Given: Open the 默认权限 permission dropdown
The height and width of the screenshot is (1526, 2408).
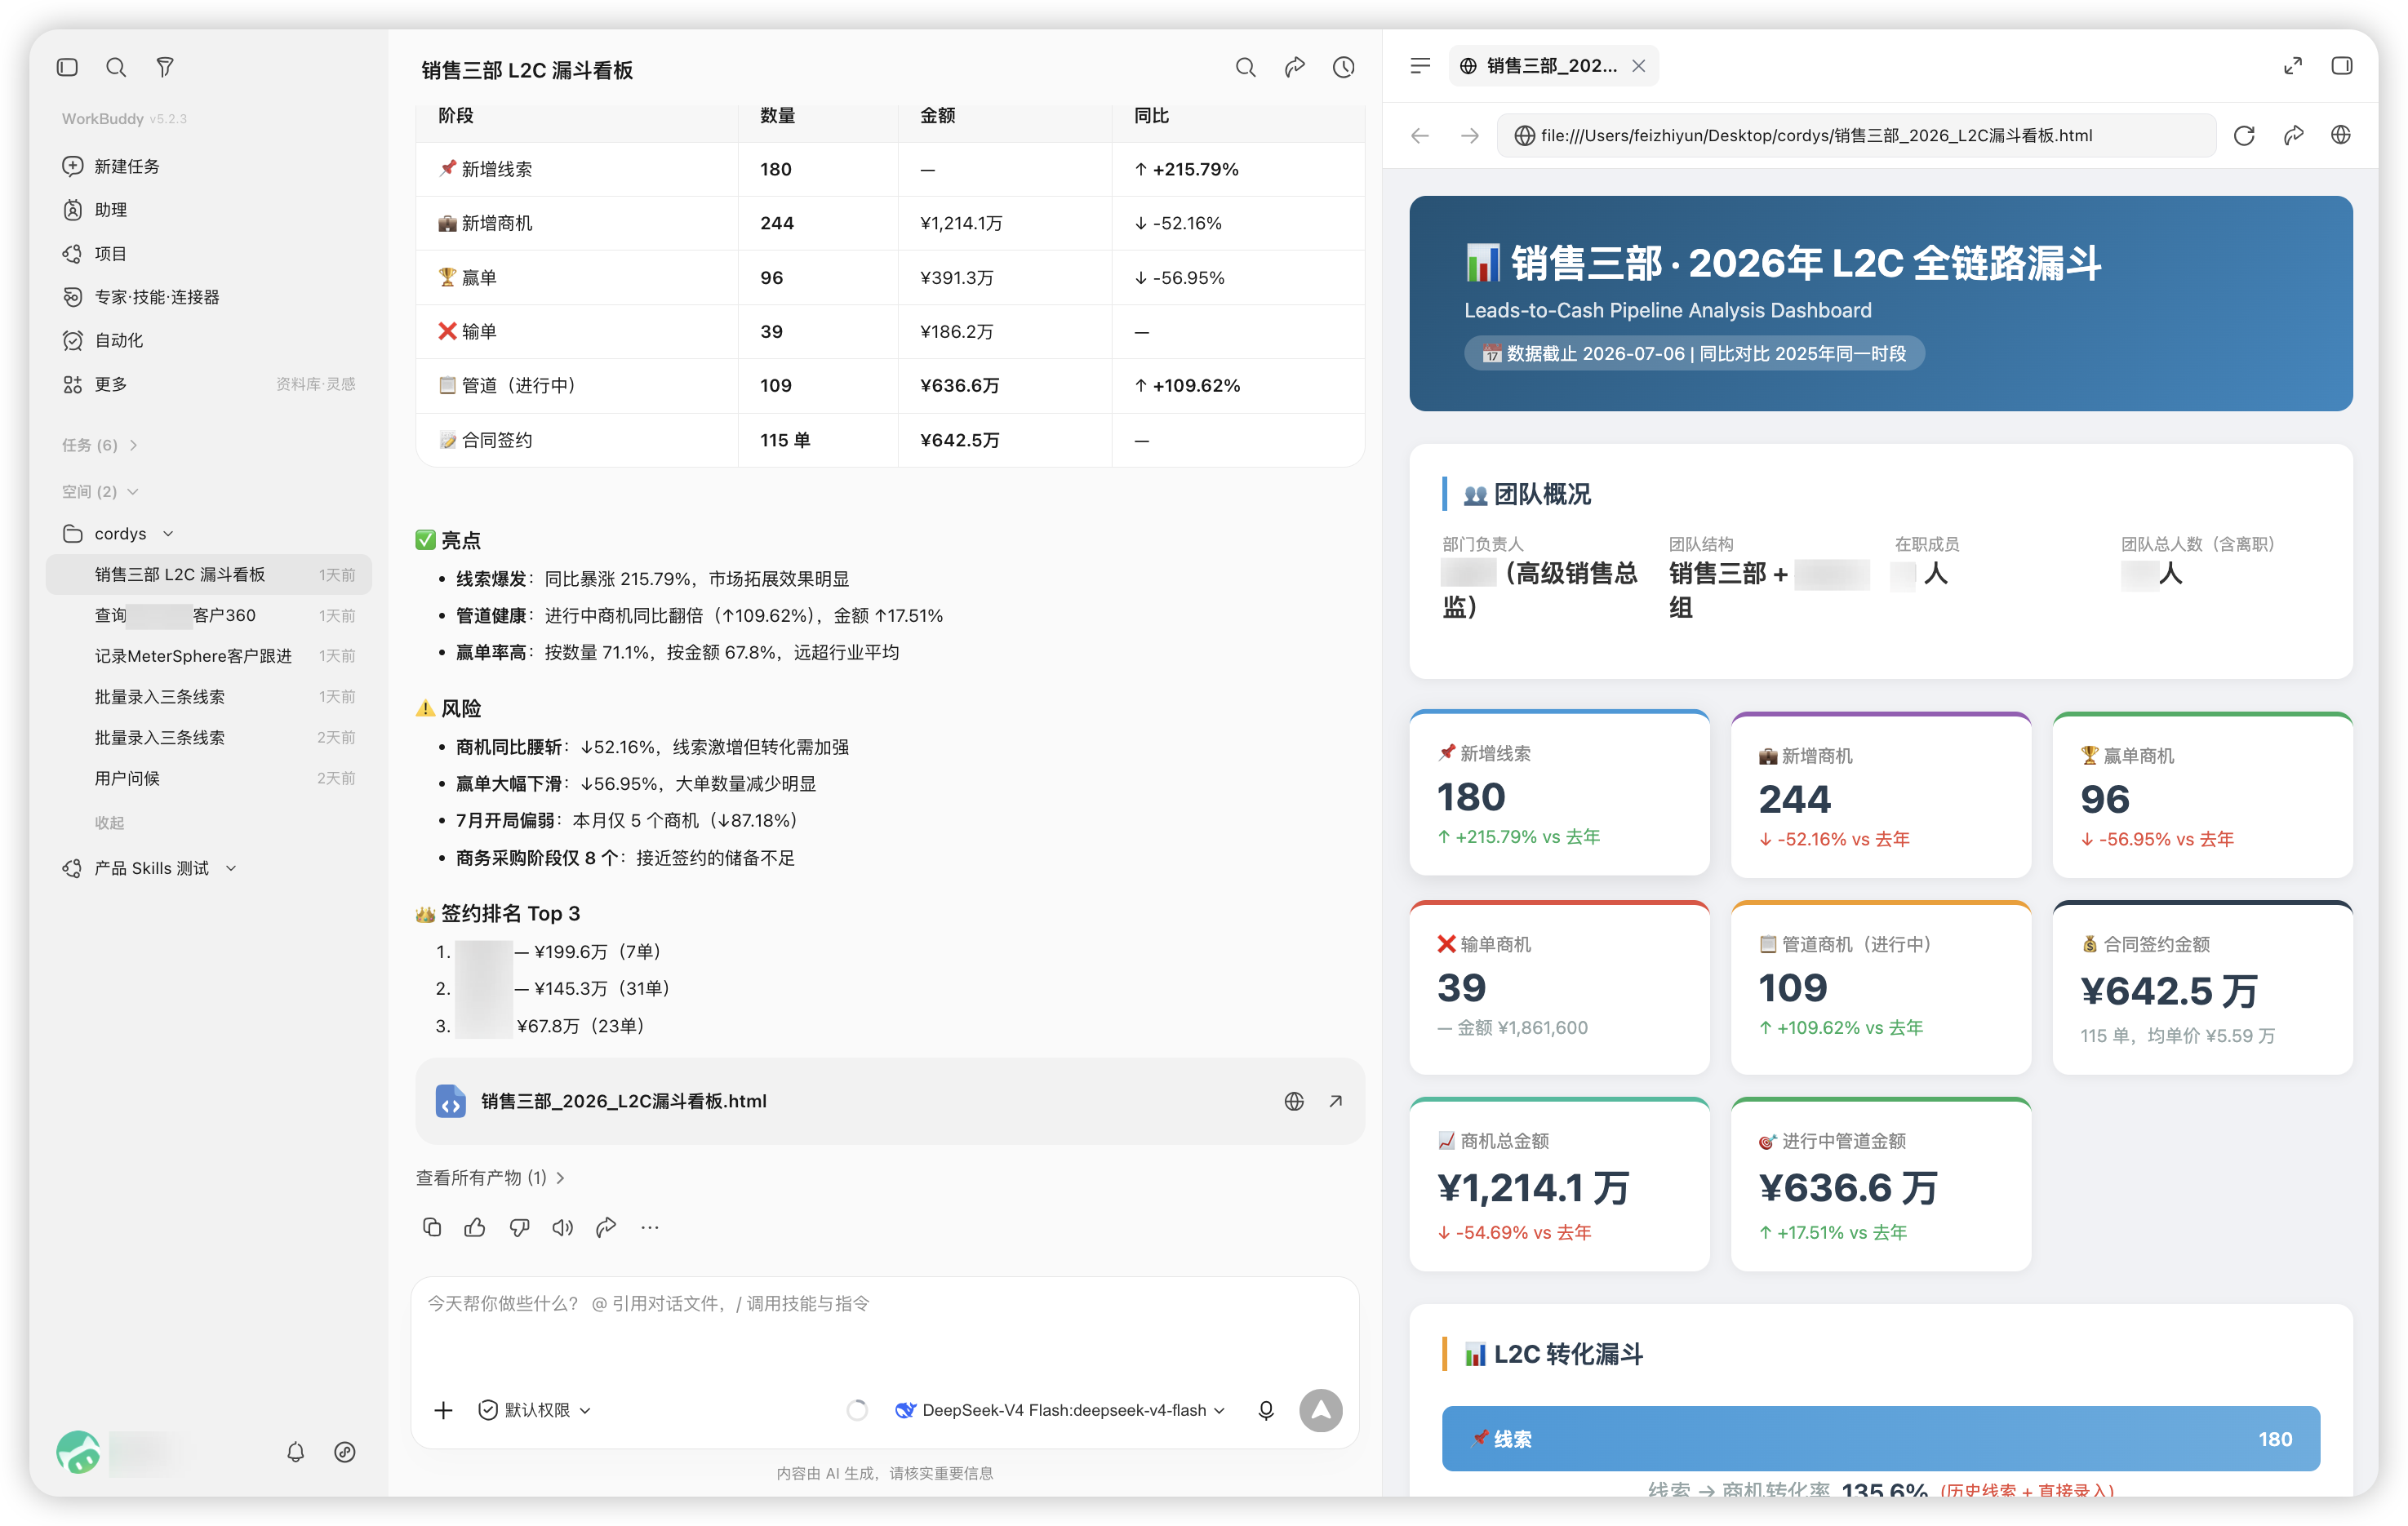Looking at the screenshot, I should [535, 1410].
